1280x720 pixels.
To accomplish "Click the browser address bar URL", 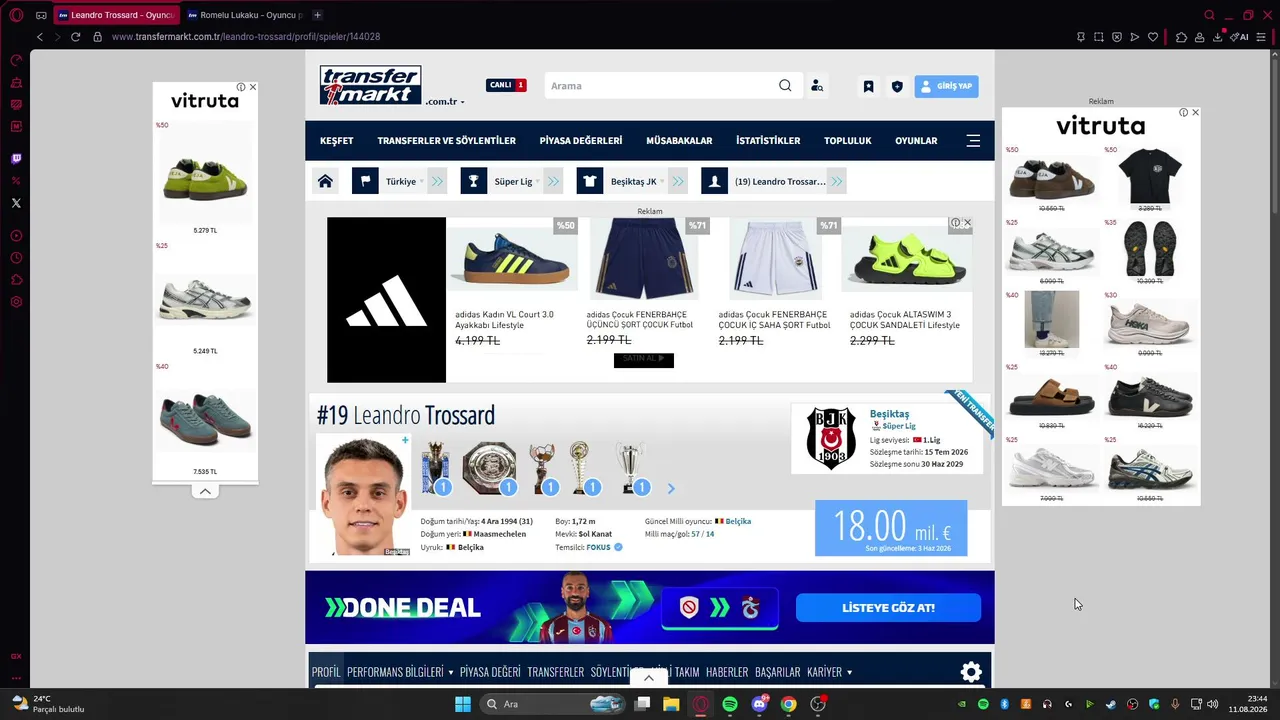I will [246, 37].
